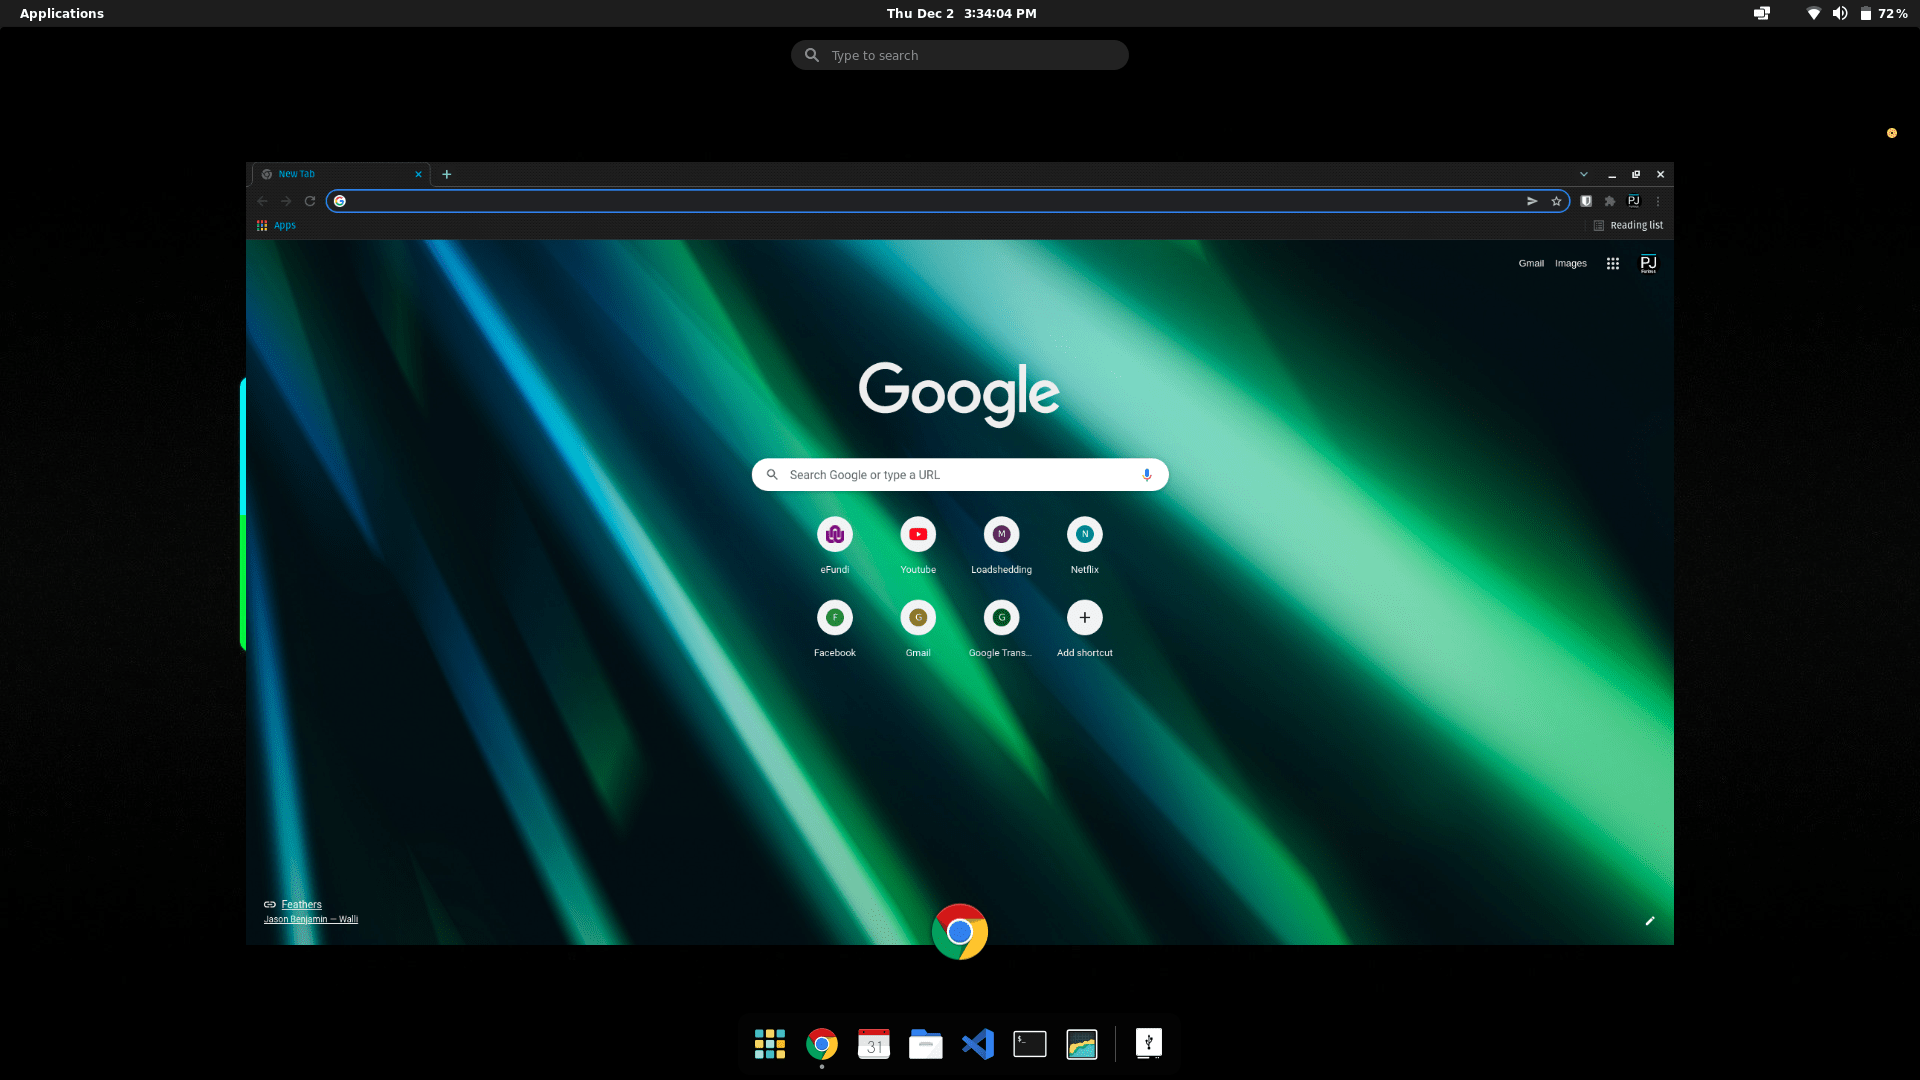Expand the tab search chevron
1920x1080 pixels.
click(1584, 174)
